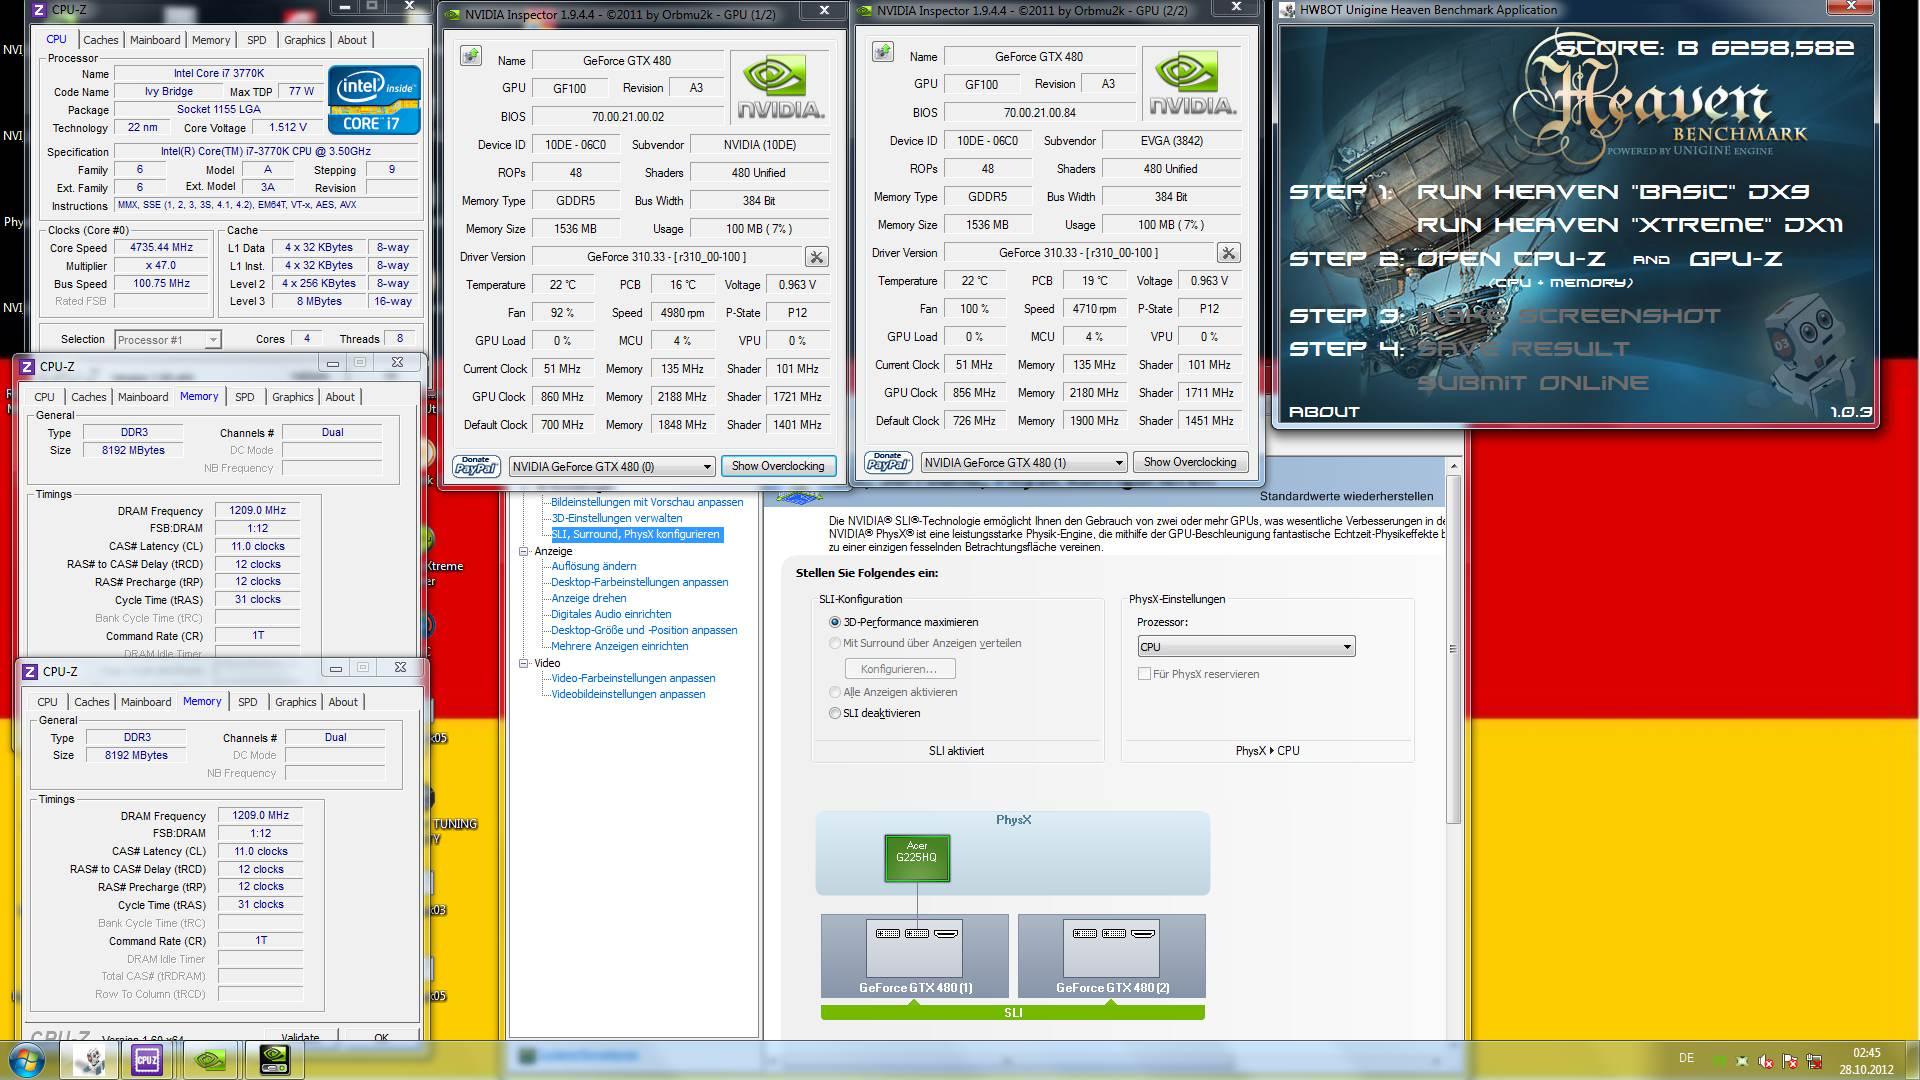Click Driver Version field in GPU (1/2) window
The width and height of the screenshot is (1920, 1080).
pyautogui.click(x=667, y=257)
